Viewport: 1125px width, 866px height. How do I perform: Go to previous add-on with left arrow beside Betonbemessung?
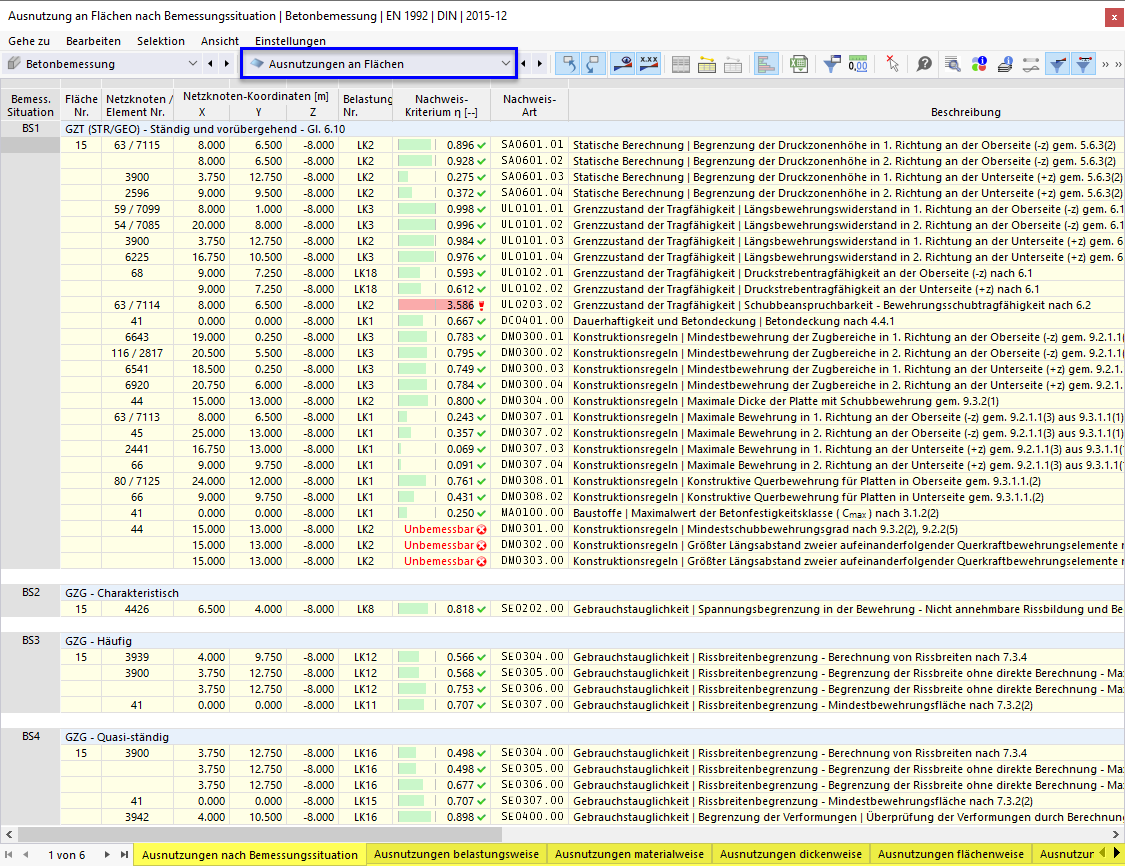click(x=210, y=64)
